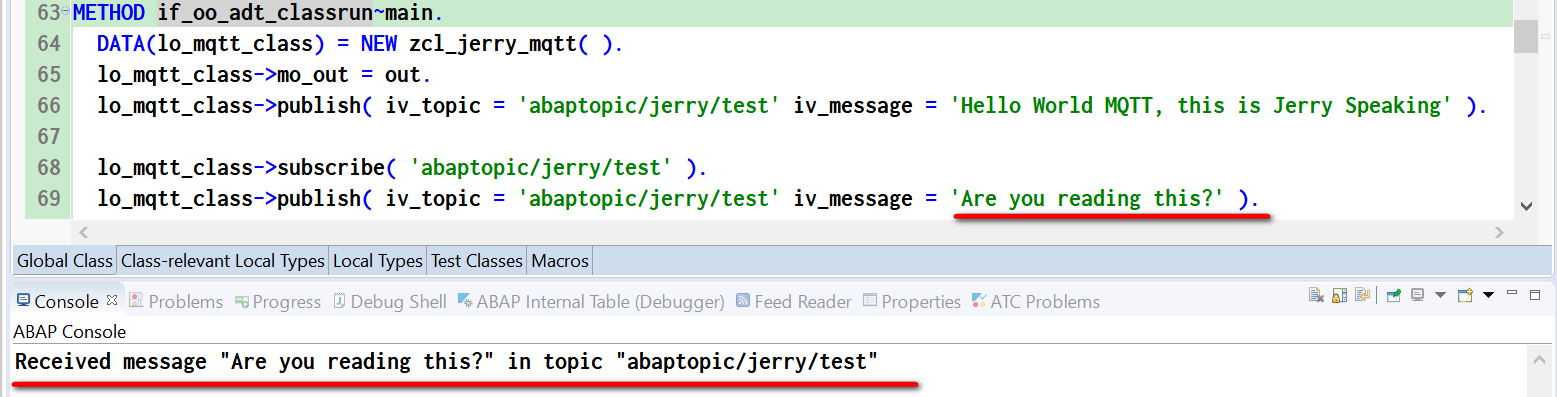Clear the ABAP console output
1557x397 pixels.
1316,295
